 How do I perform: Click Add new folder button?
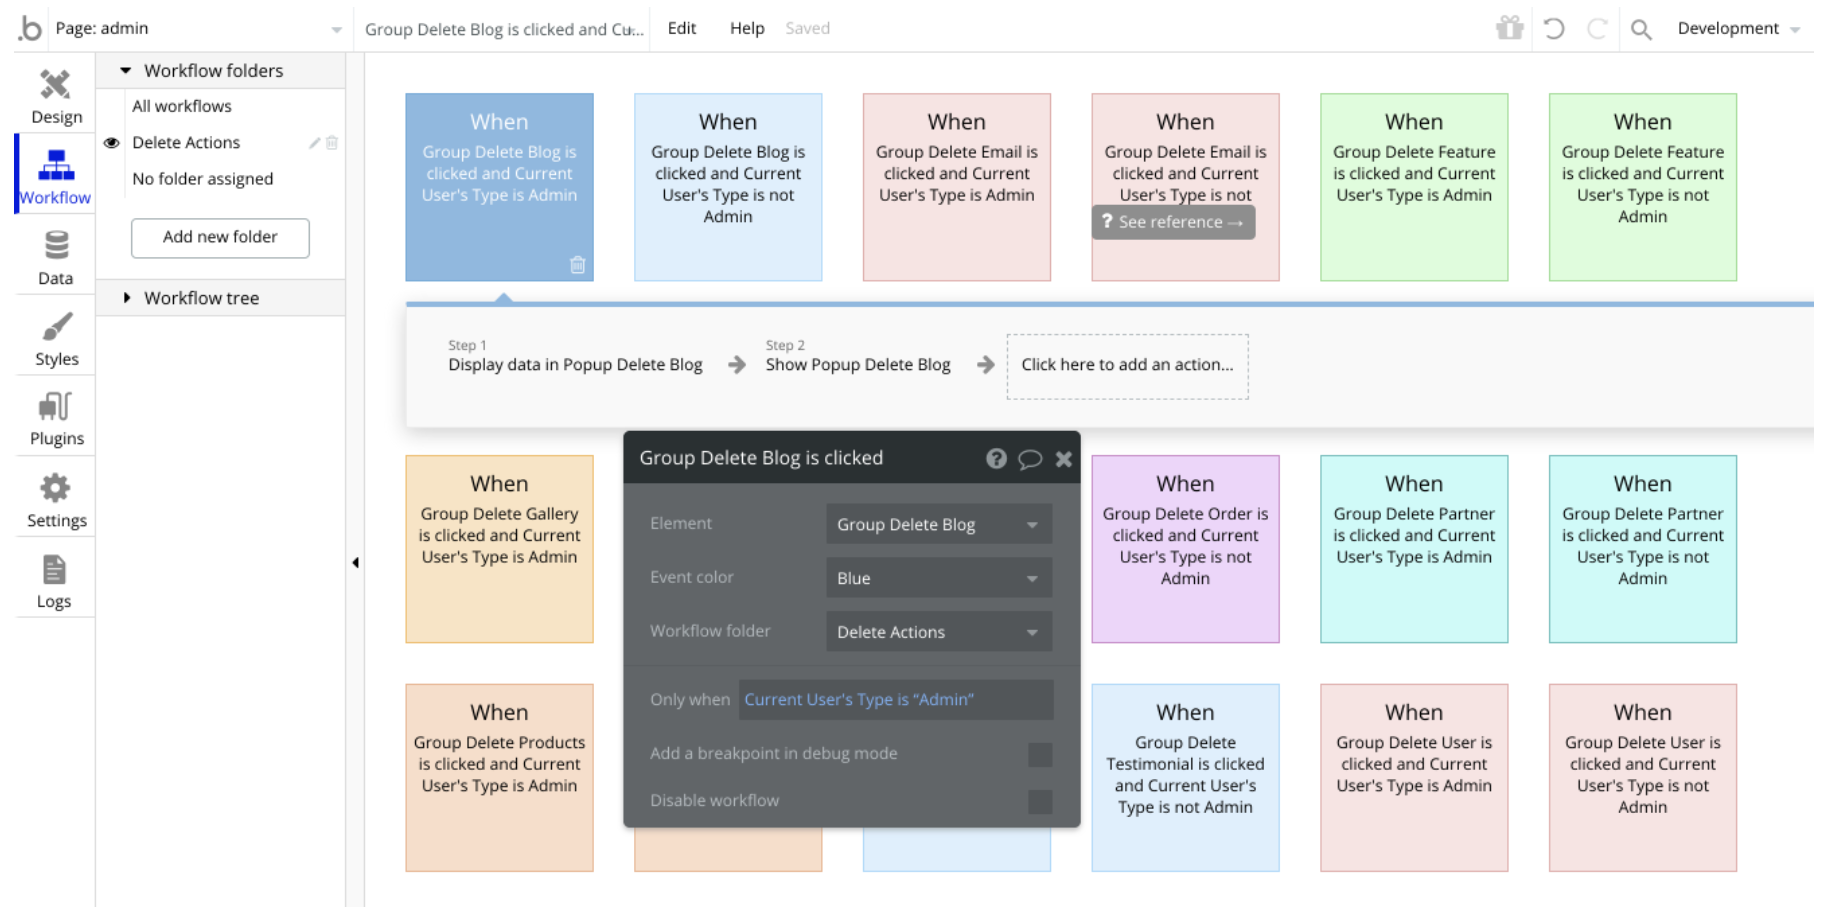(x=220, y=237)
